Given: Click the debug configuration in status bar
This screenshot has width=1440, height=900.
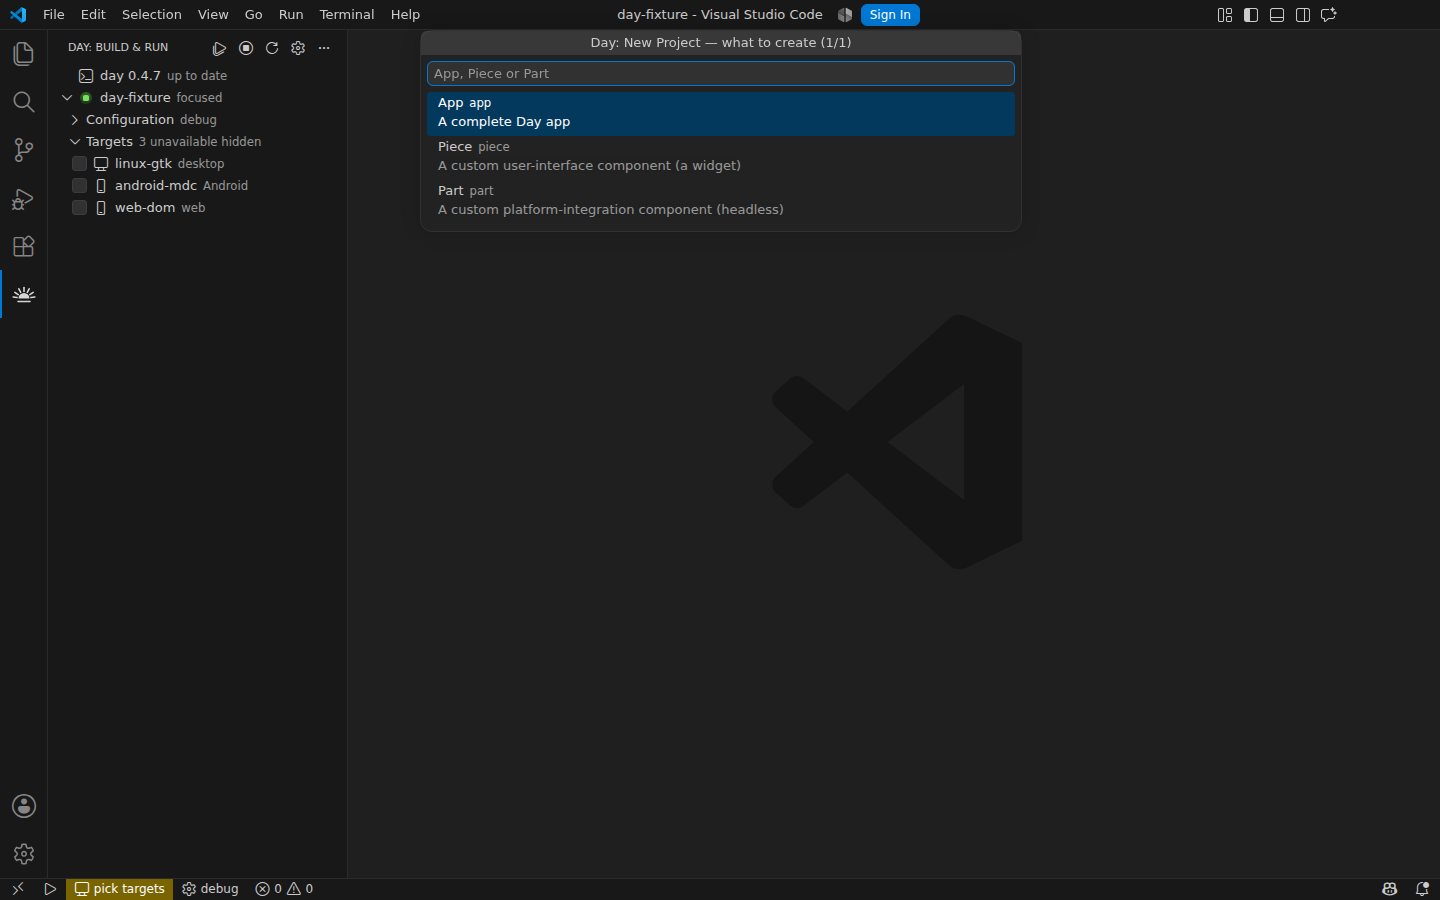Looking at the screenshot, I should [x=210, y=889].
